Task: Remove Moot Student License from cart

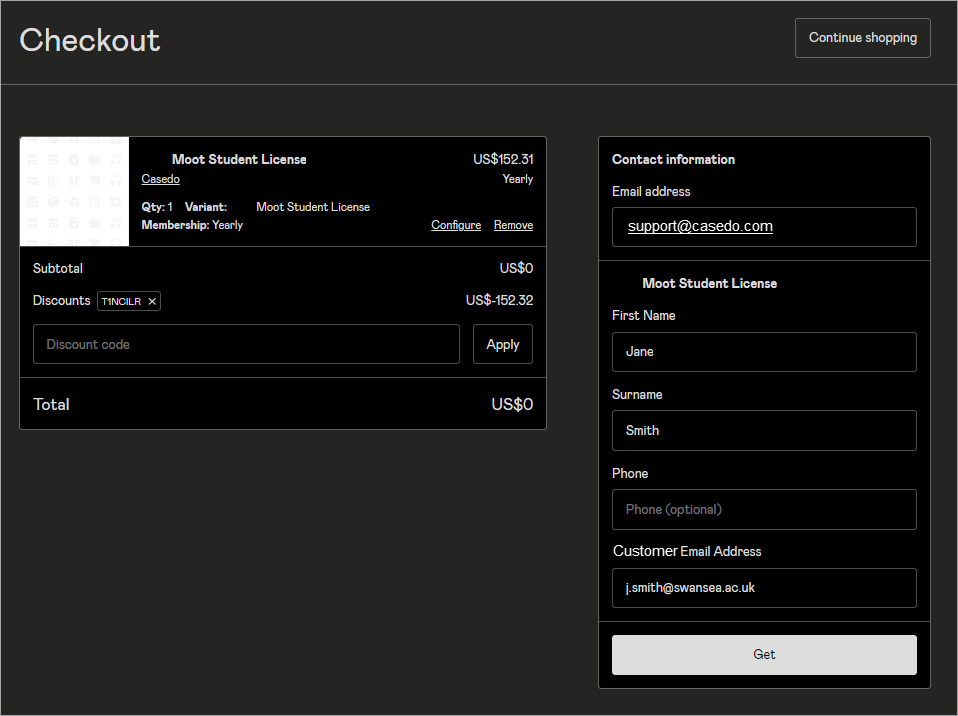Action: coord(513,225)
